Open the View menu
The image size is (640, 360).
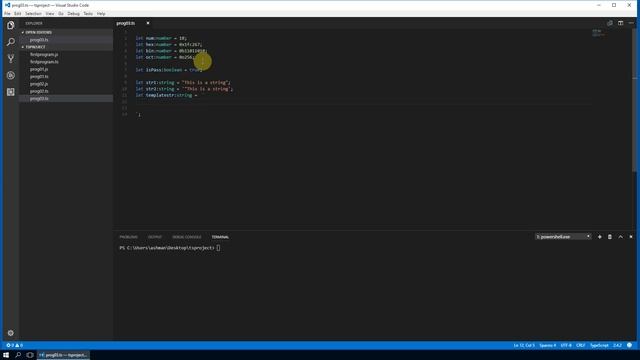coord(49,13)
